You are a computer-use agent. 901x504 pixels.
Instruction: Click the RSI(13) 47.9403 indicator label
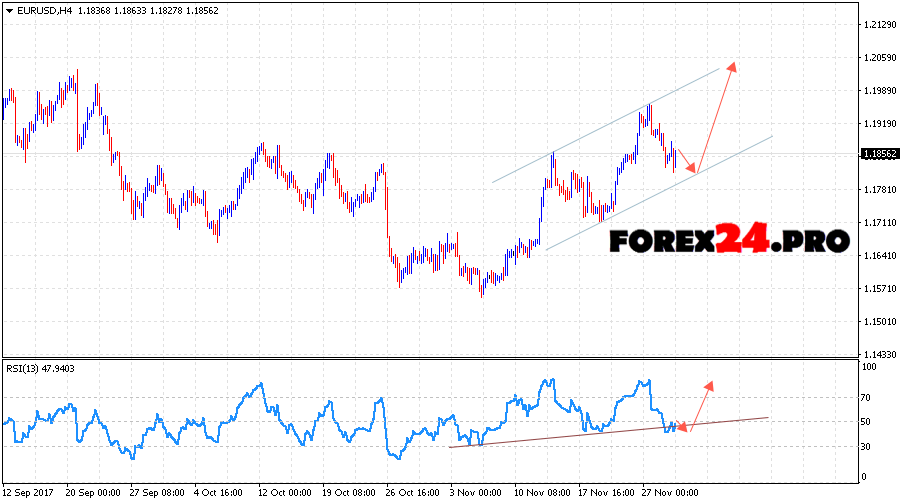point(41,369)
